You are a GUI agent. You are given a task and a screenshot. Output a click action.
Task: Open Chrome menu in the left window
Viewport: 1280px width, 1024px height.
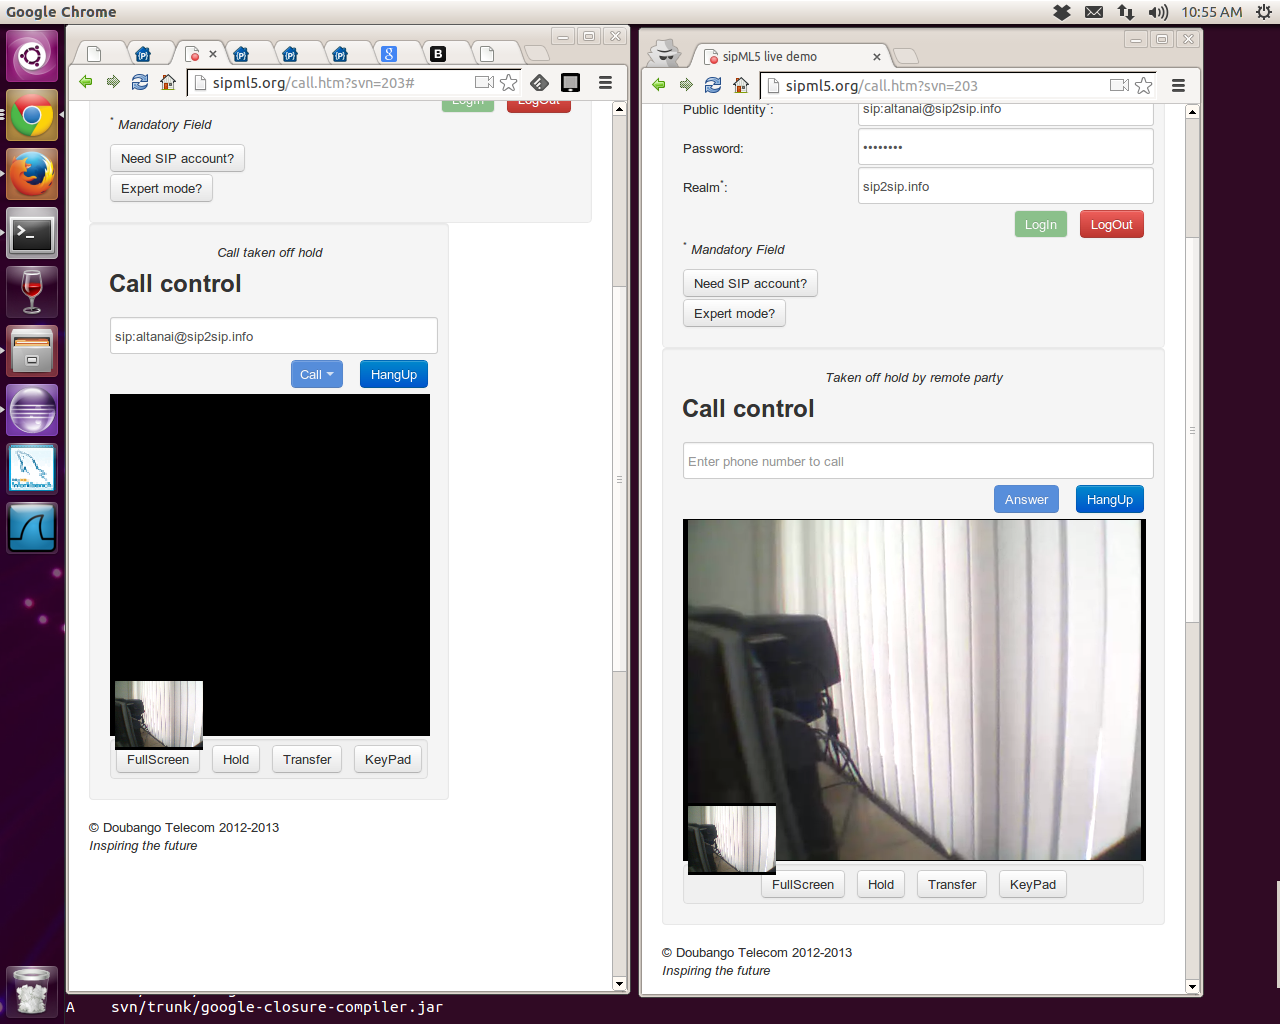[605, 82]
